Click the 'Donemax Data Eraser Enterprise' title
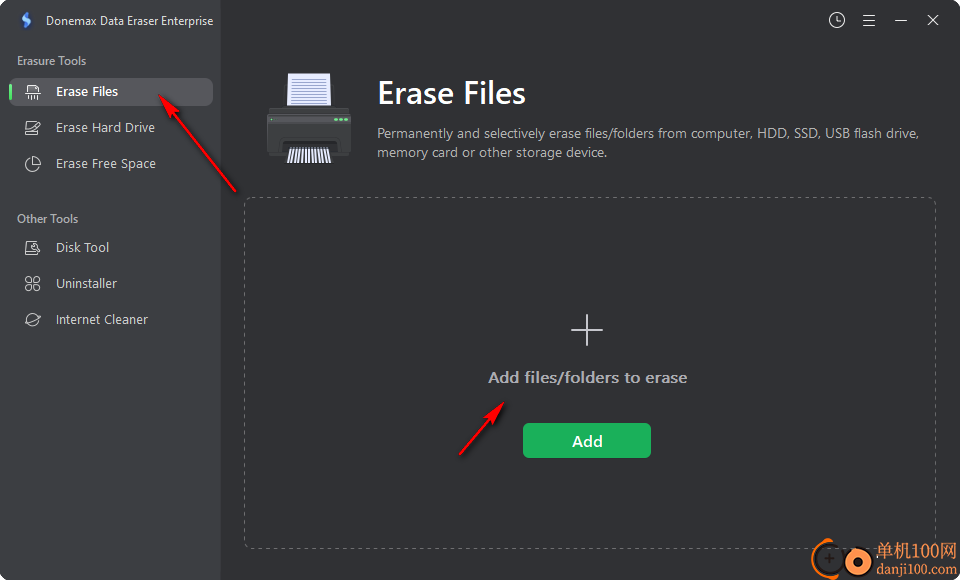 coord(129,21)
